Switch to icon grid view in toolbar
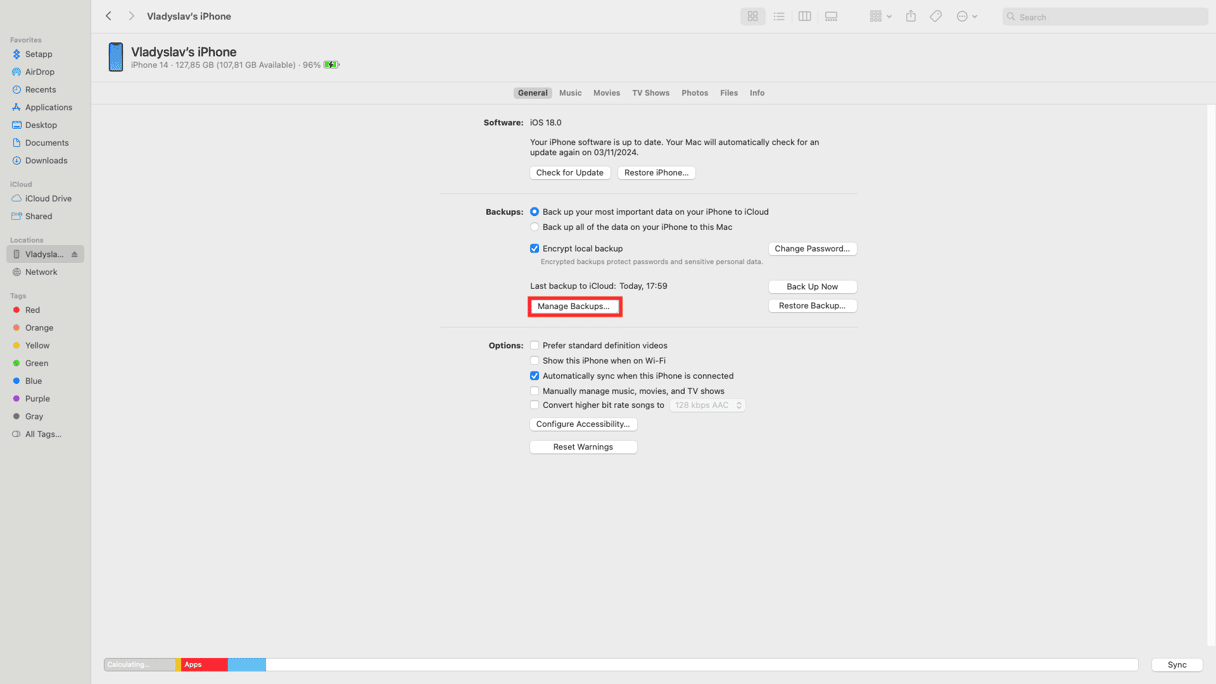 [752, 17]
